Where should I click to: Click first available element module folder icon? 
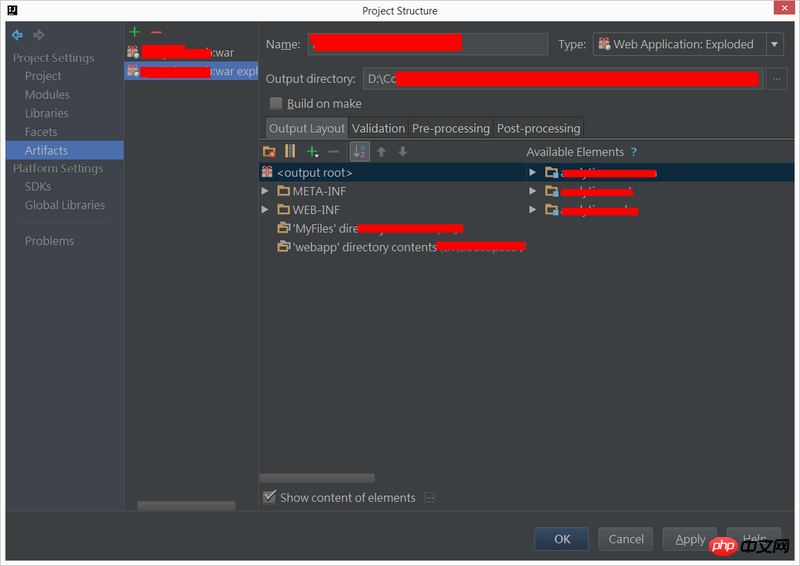(552, 173)
